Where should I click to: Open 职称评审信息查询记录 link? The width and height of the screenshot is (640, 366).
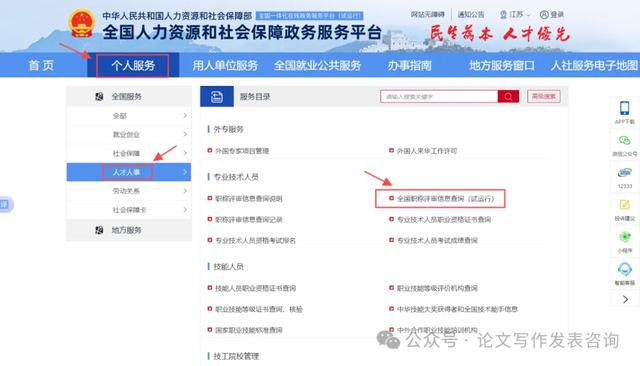click(249, 220)
